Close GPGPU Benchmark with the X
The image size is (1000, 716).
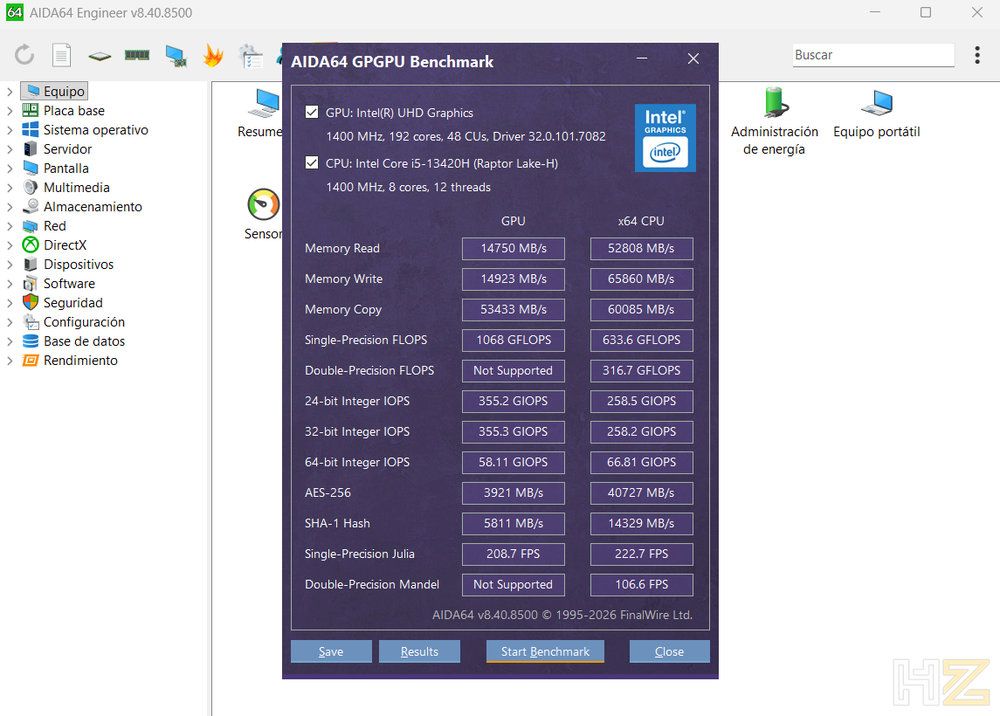click(693, 59)
